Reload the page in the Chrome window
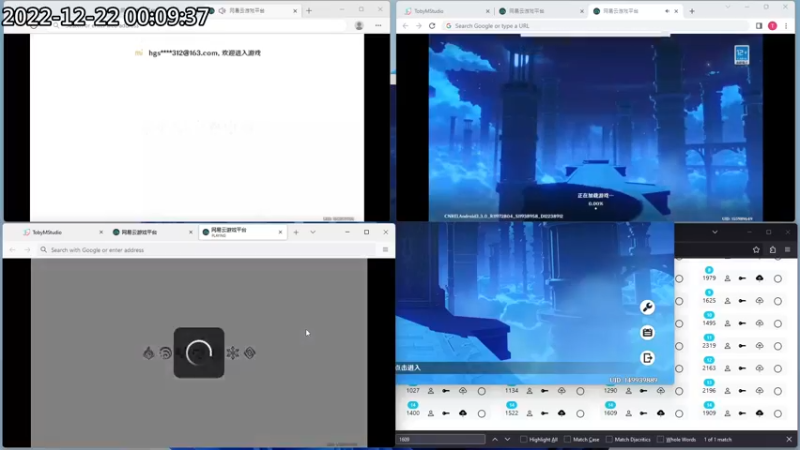 pyautogui.click(x=432, y=26)
